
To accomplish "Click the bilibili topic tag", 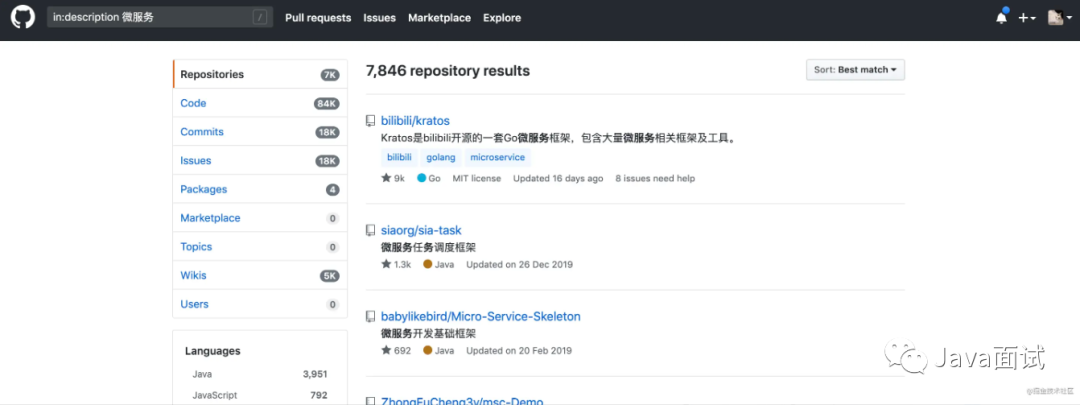I will [399, 157].
